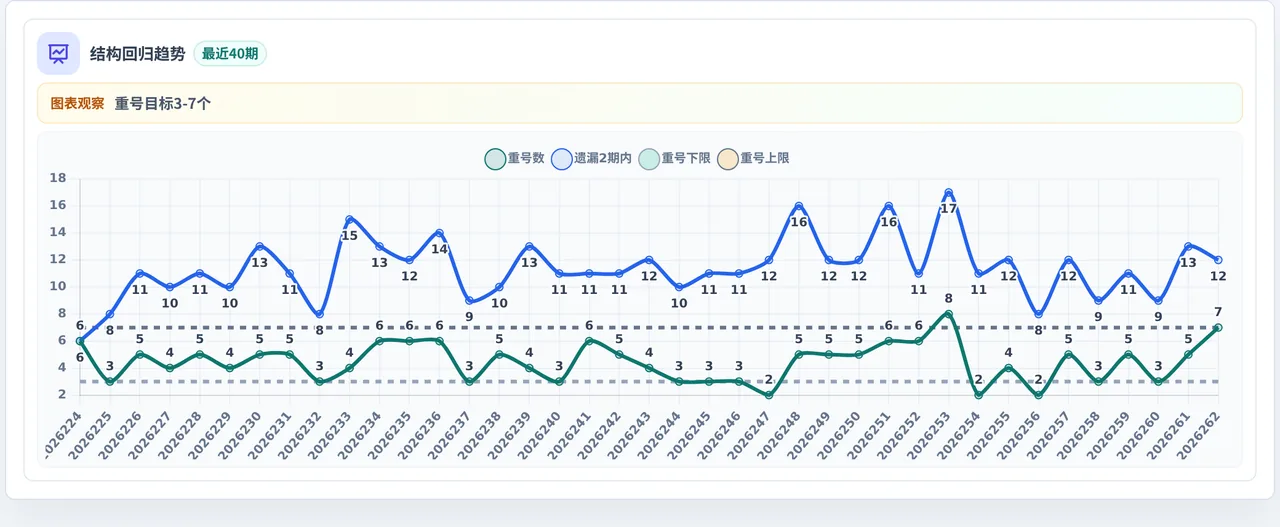1280x527 pixels.
Task: Click the x-axis label 2026245
Action: click(691, 433)
